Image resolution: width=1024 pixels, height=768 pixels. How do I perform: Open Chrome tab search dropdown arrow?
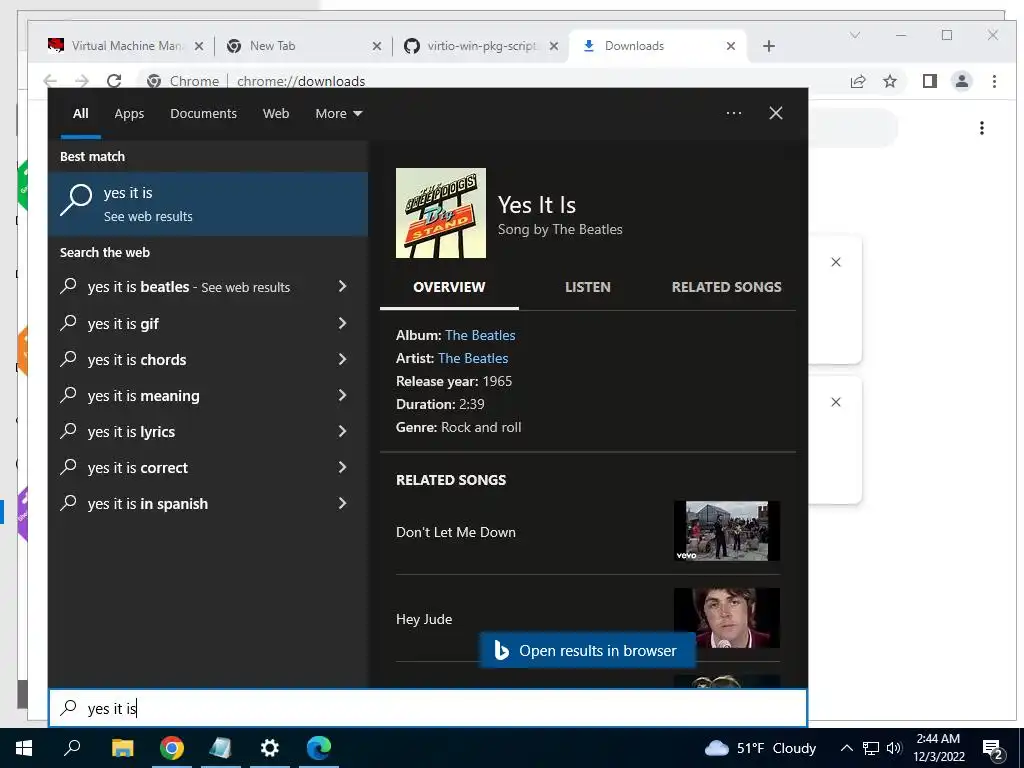(854, 35)
